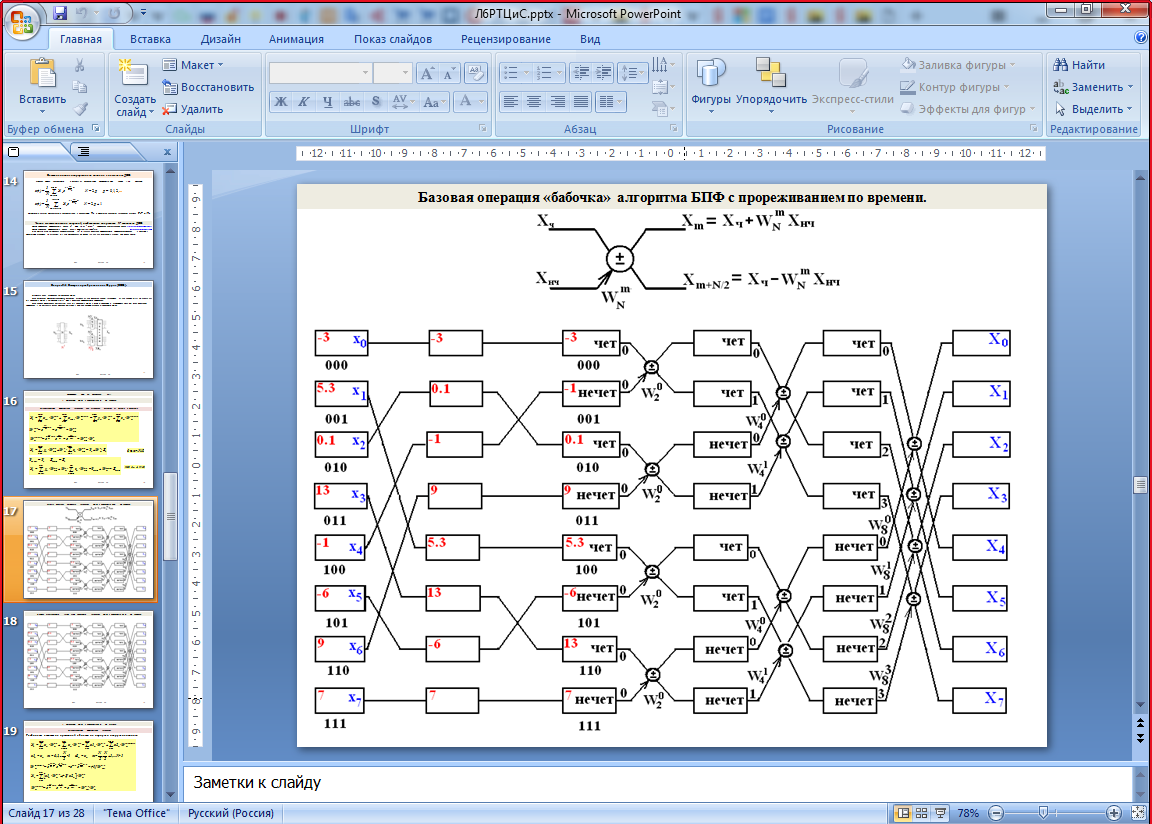
Task: Click the zoom slider in status bar
Action: (1043, 813)
